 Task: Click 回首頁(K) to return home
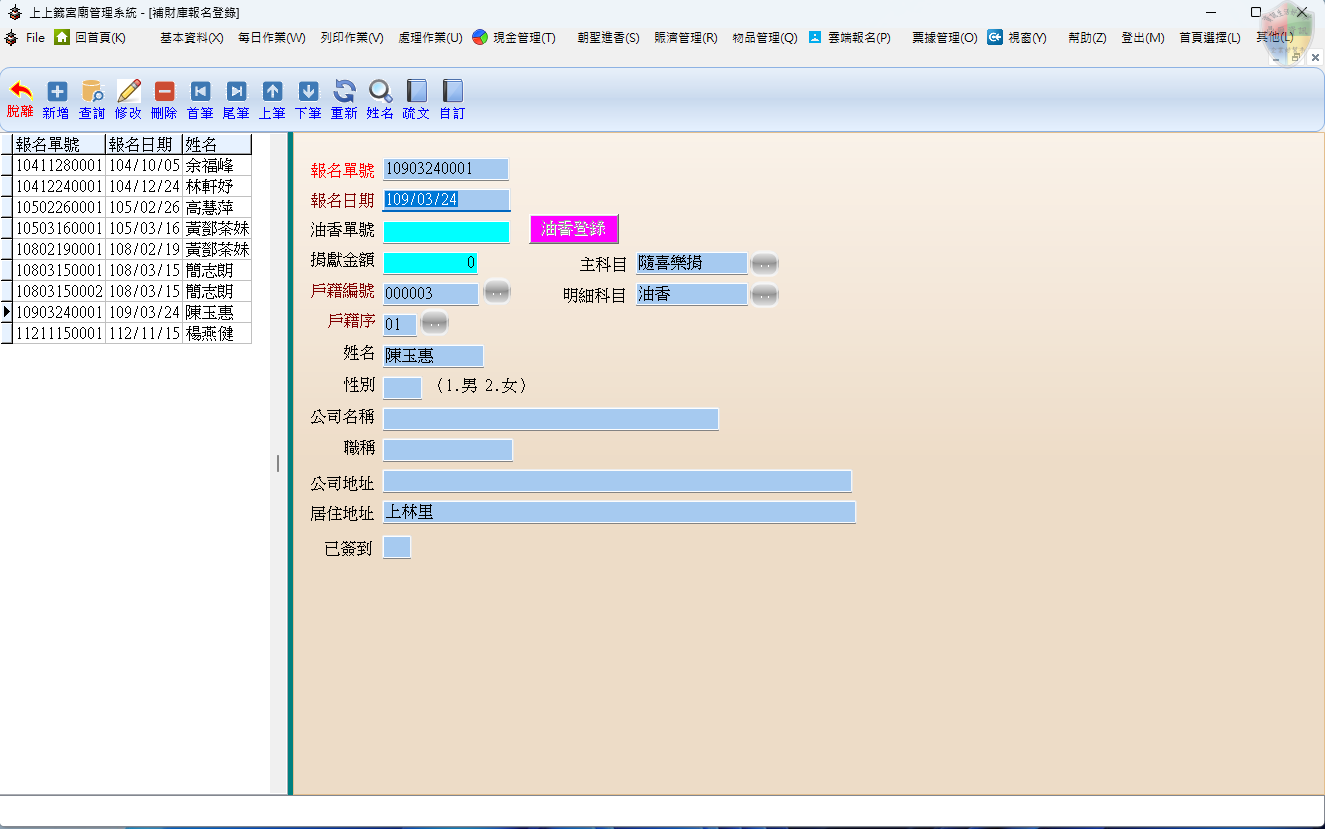tap(90, 38)
